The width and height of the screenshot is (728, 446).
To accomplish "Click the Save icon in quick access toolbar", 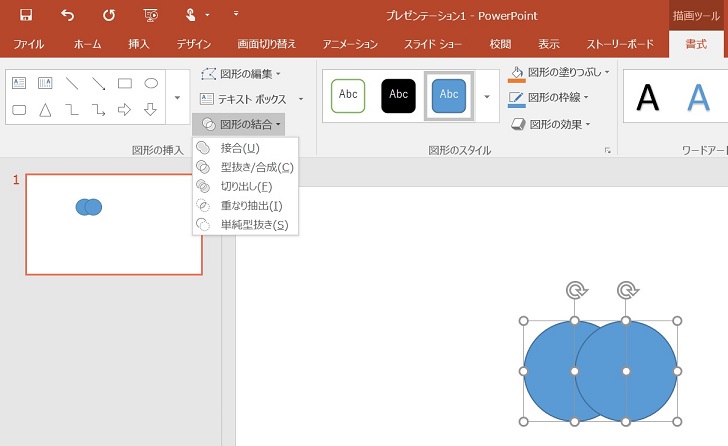I will 26,15.
